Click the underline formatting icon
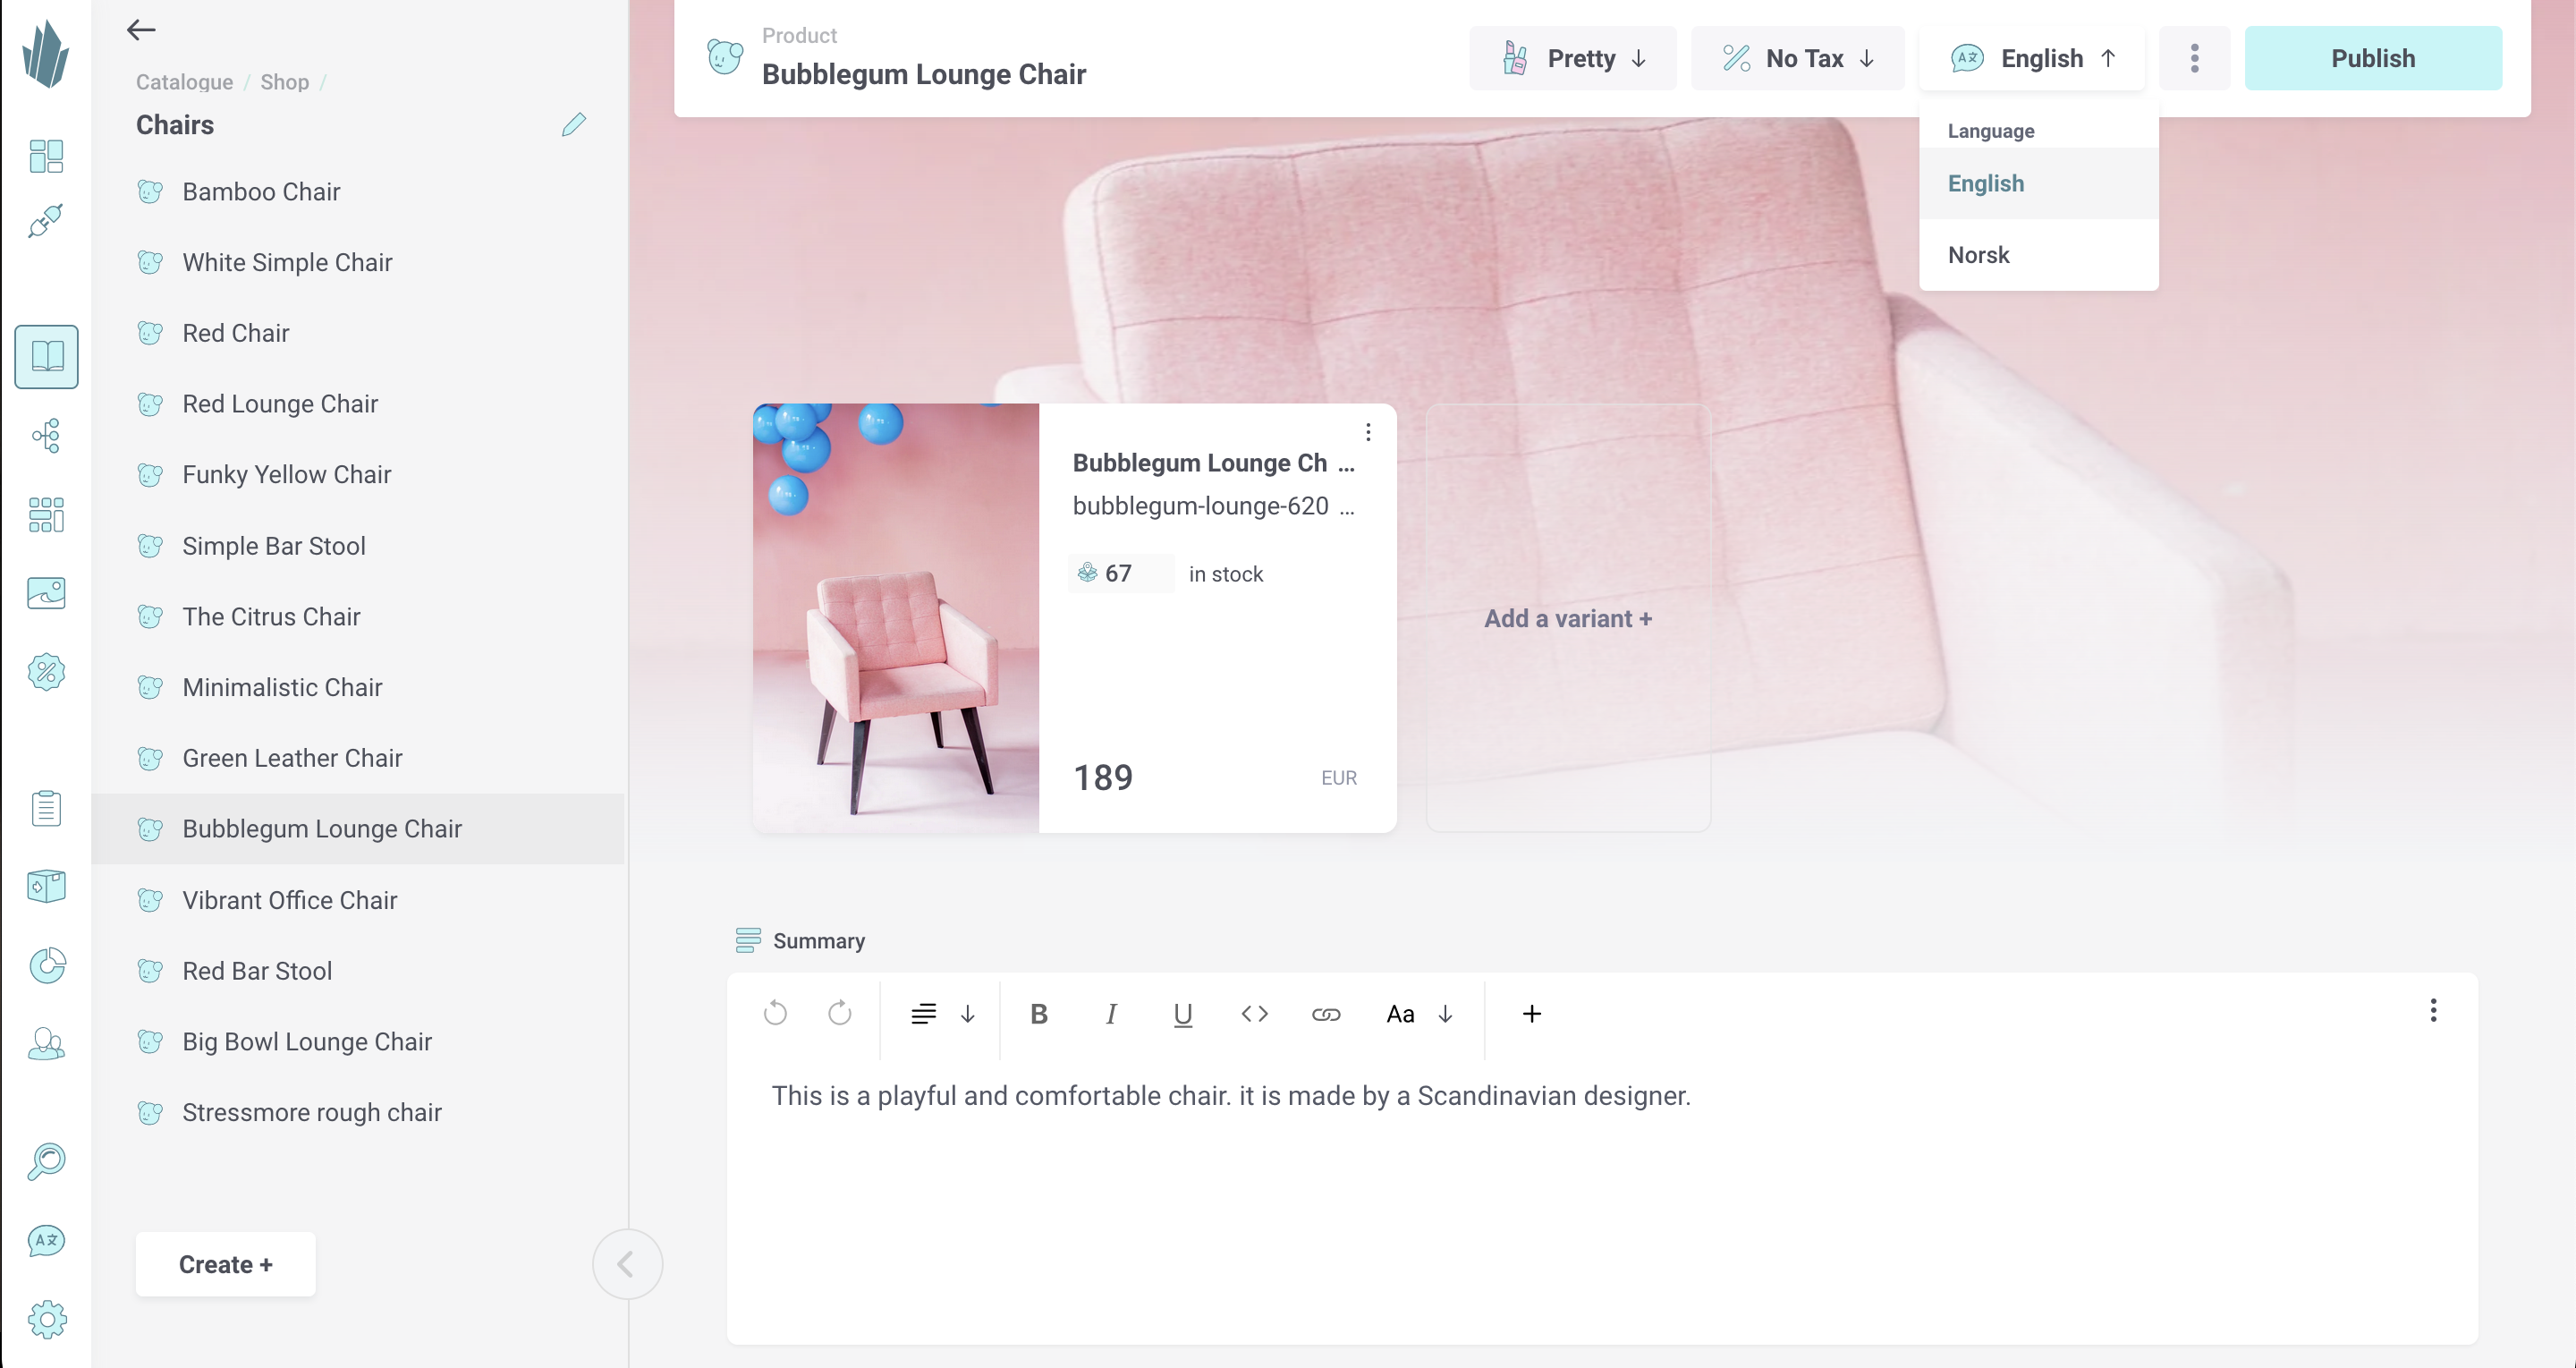 tap(1182, 1014)
